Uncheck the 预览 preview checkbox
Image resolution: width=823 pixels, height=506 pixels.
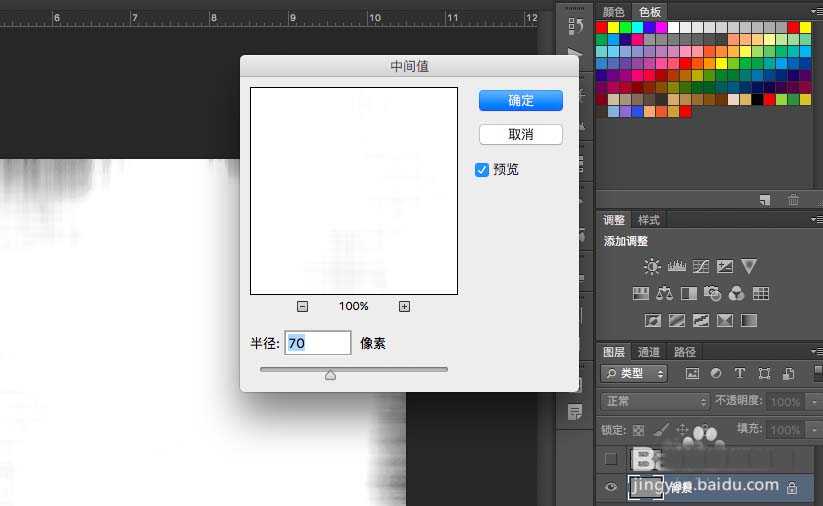482,170
